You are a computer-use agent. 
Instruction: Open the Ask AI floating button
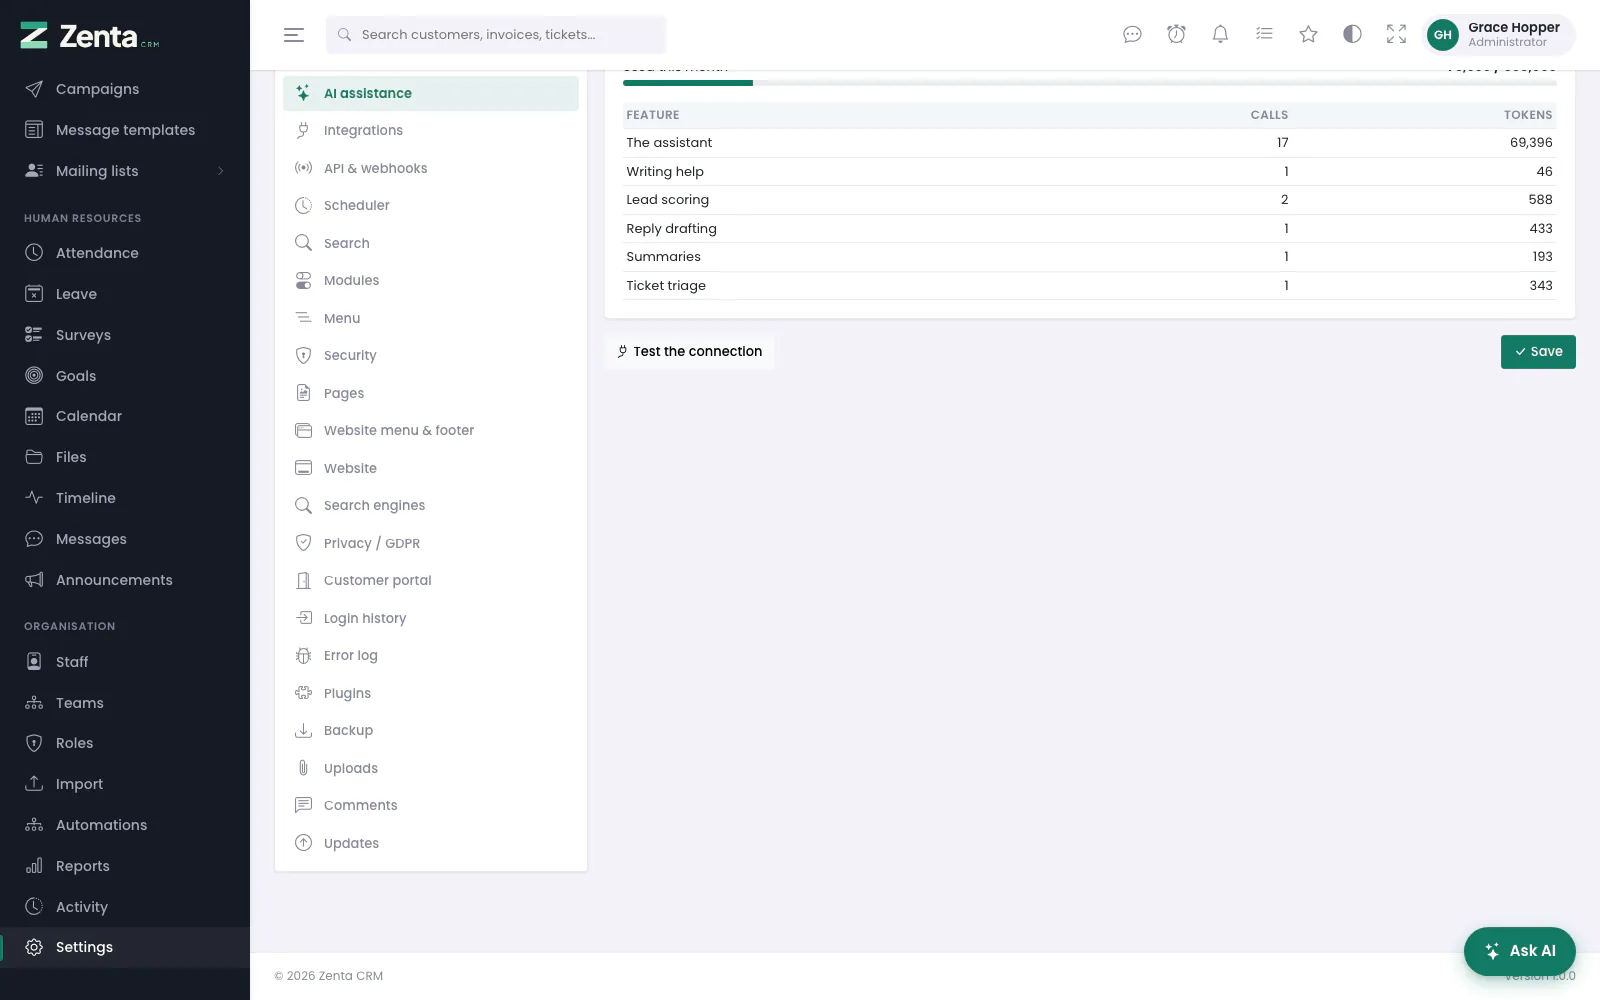(x=1520, y=951)
